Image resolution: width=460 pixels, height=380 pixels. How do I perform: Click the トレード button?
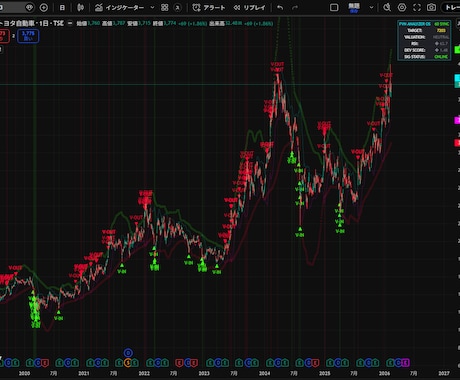(452, 7)
